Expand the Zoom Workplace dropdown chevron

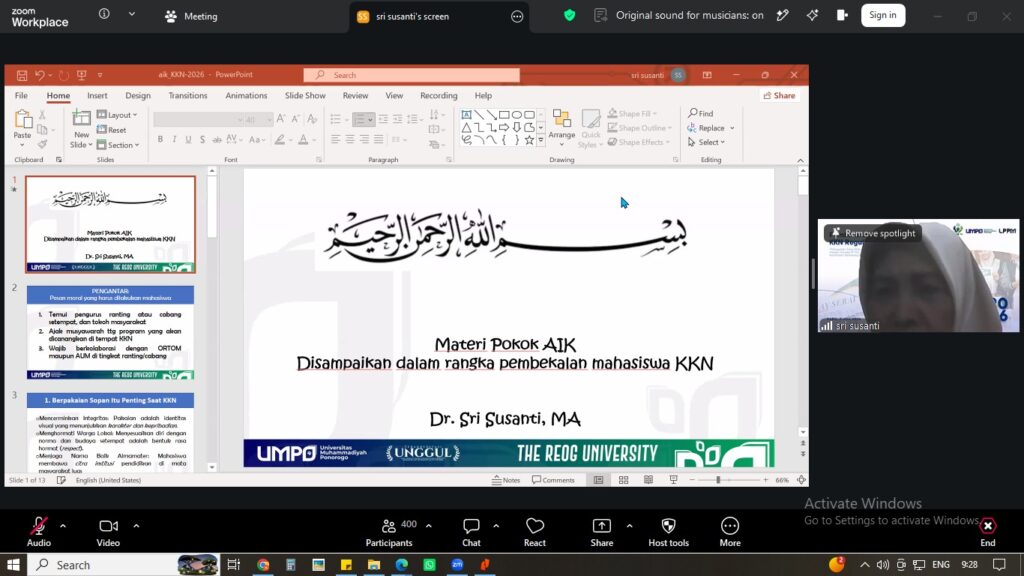tap(132, 14)
